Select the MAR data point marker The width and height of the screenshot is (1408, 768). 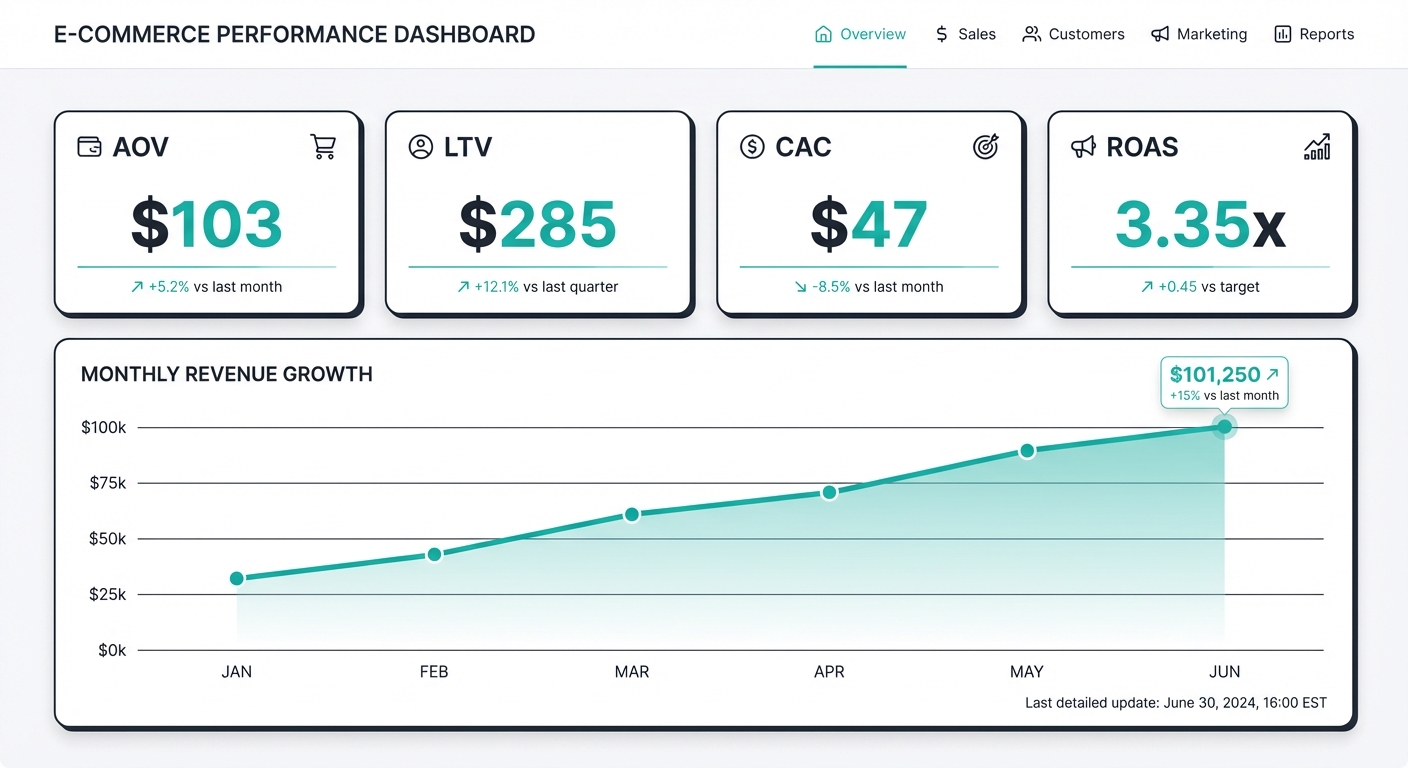pyautogui.click(x=631, y=513)
